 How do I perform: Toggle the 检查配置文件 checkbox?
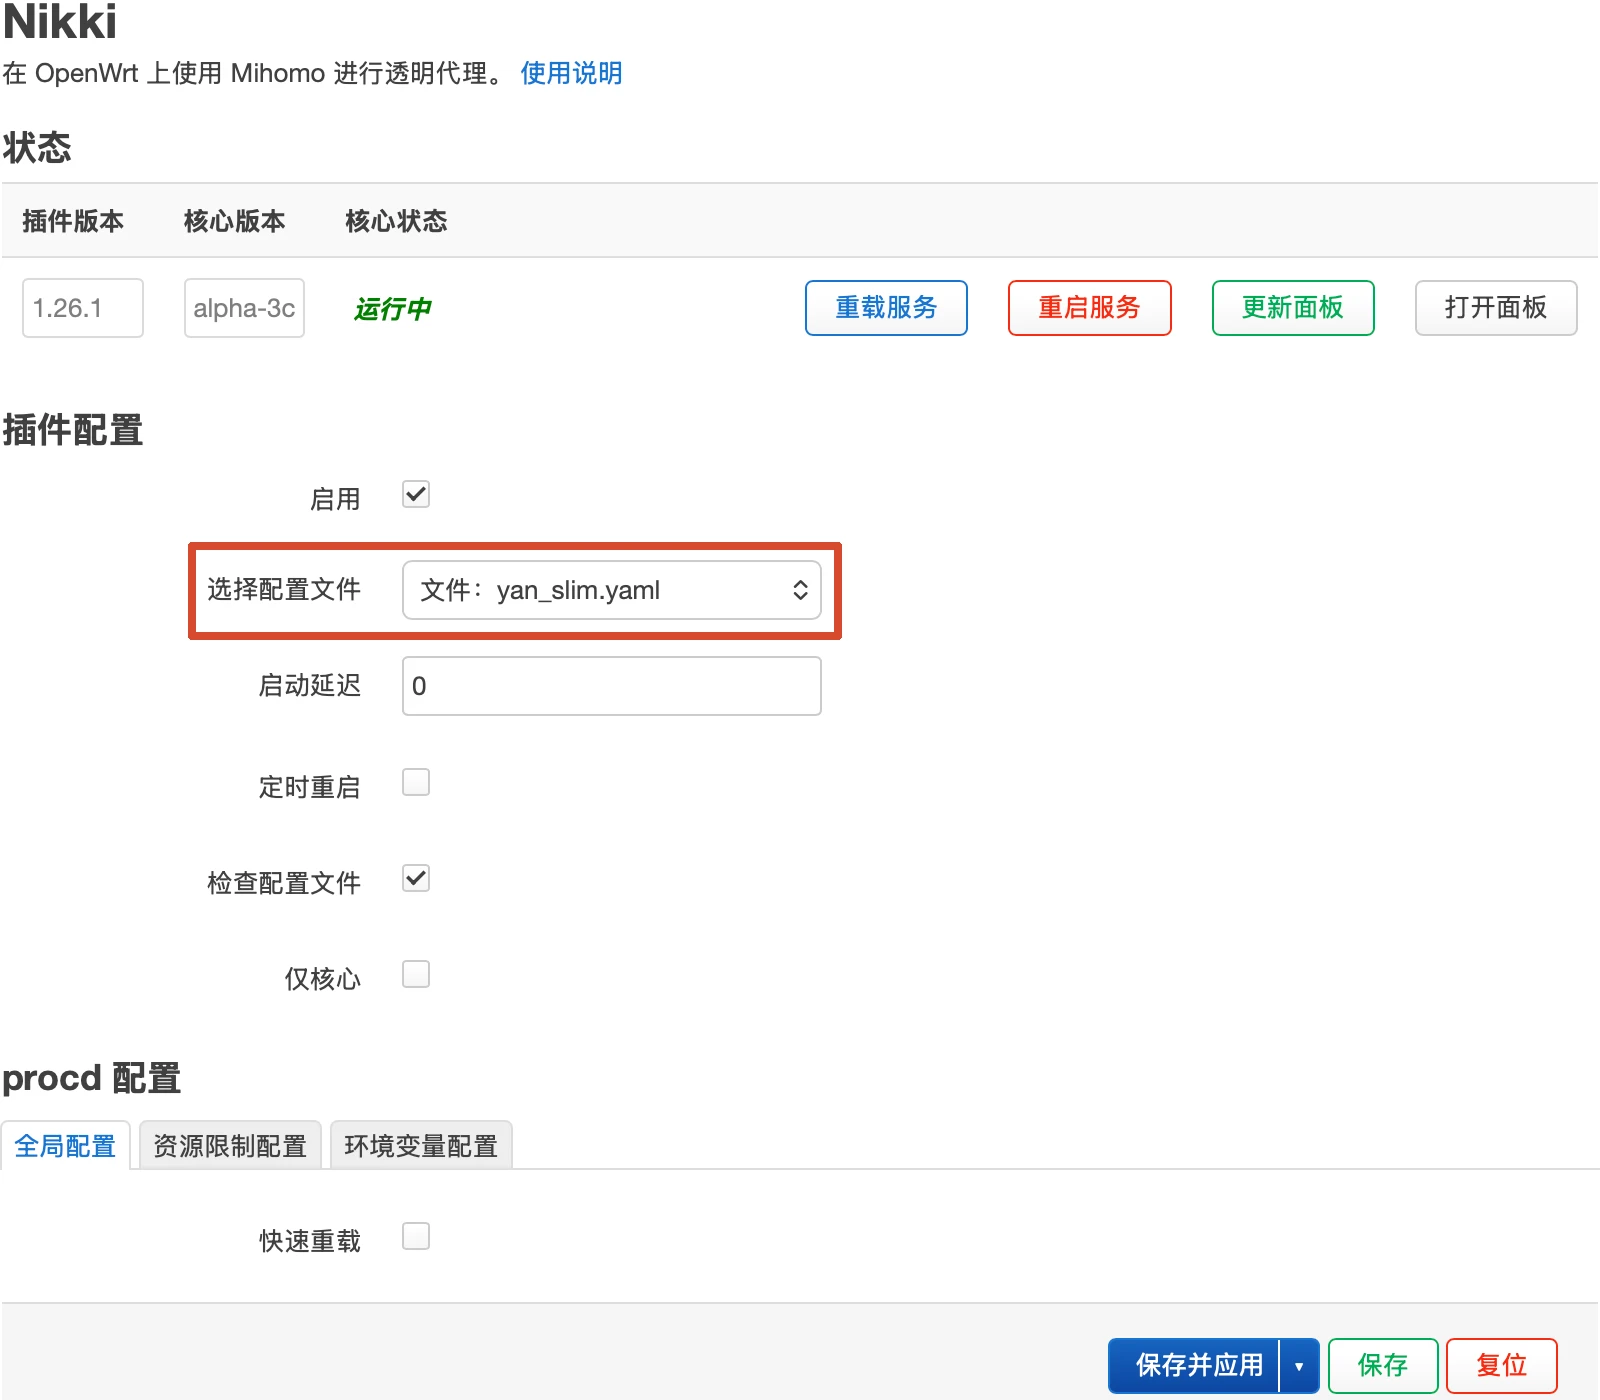(416, 878)
